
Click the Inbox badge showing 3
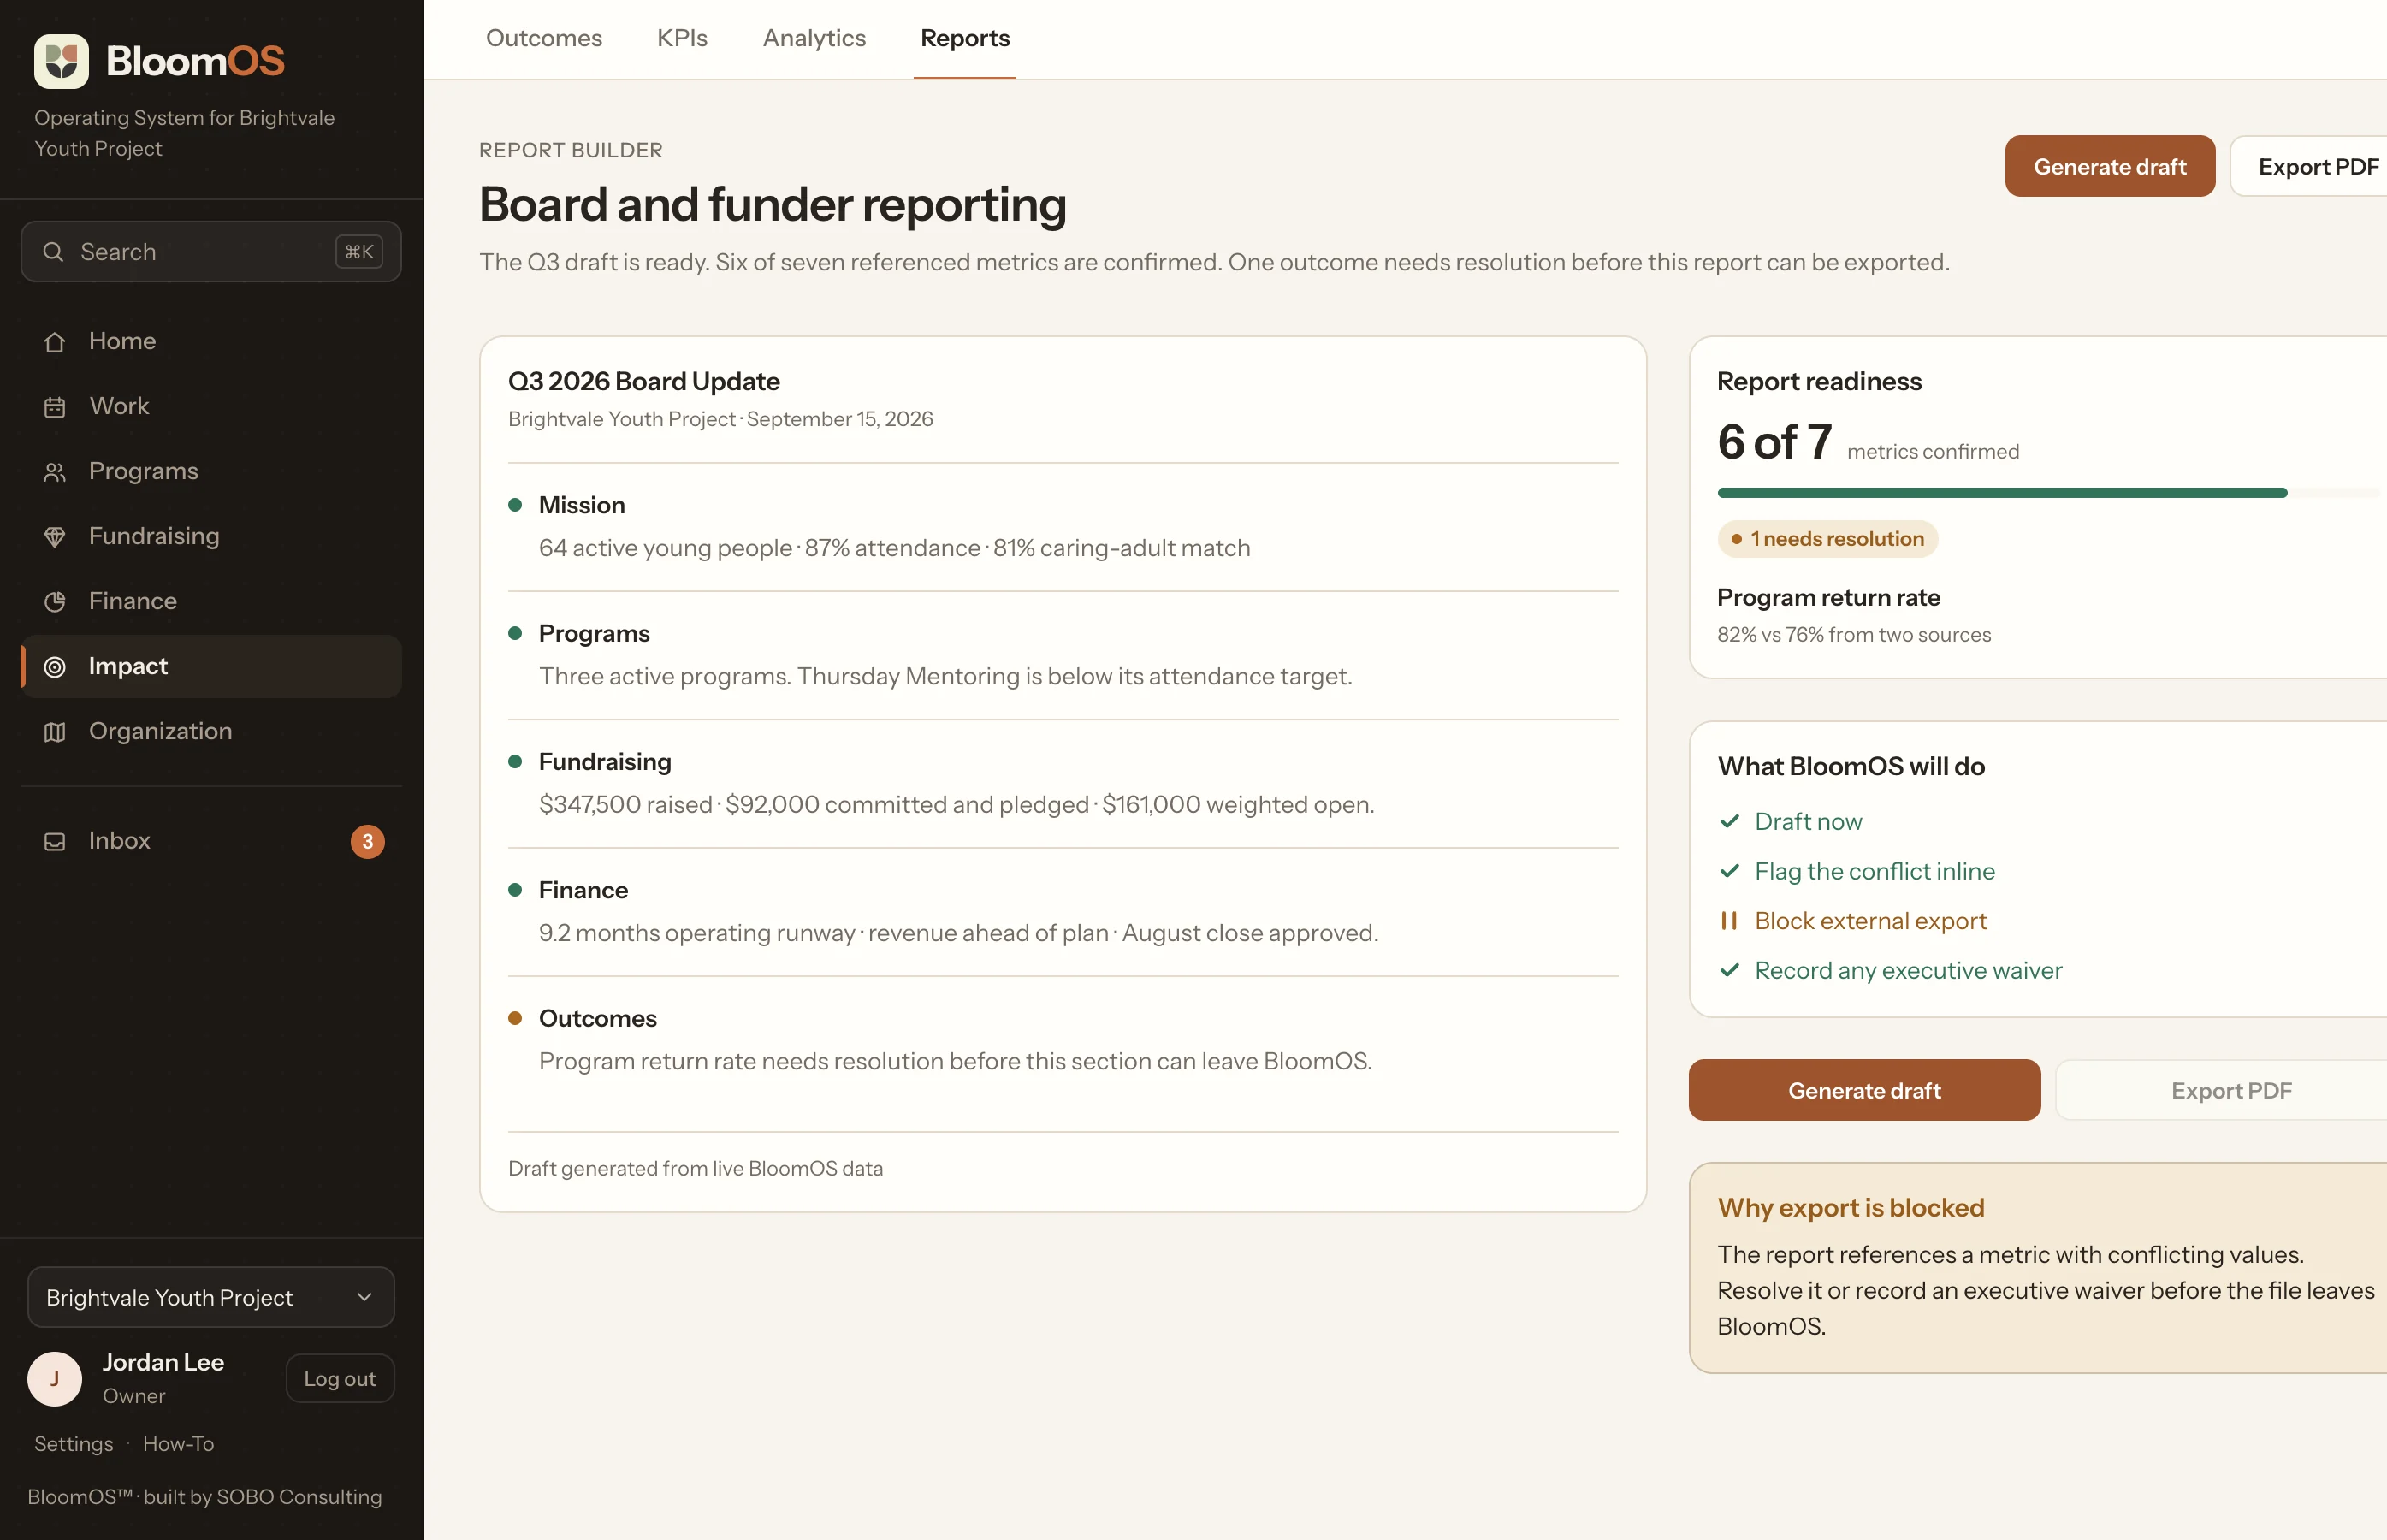tap(367, 842)
